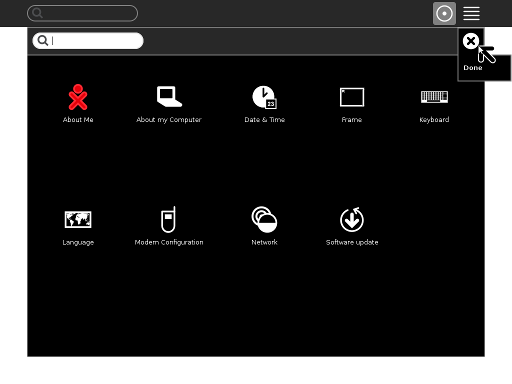Open the Network settings icon
The image size is (512, 384).
(x=264, y=219)
